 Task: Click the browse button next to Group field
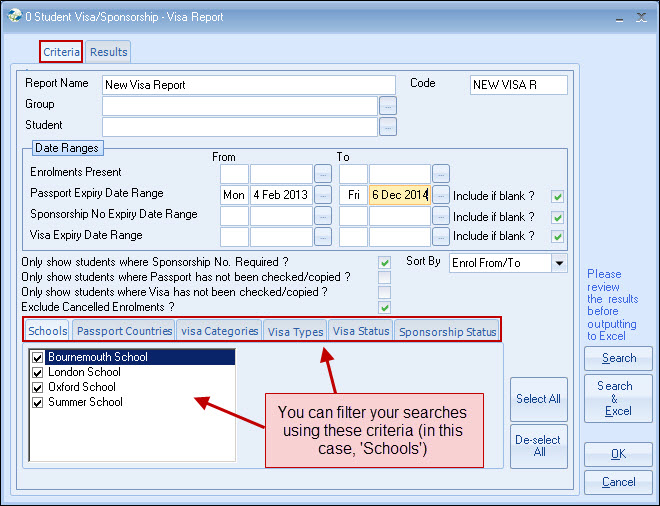[x=388, y=105]
